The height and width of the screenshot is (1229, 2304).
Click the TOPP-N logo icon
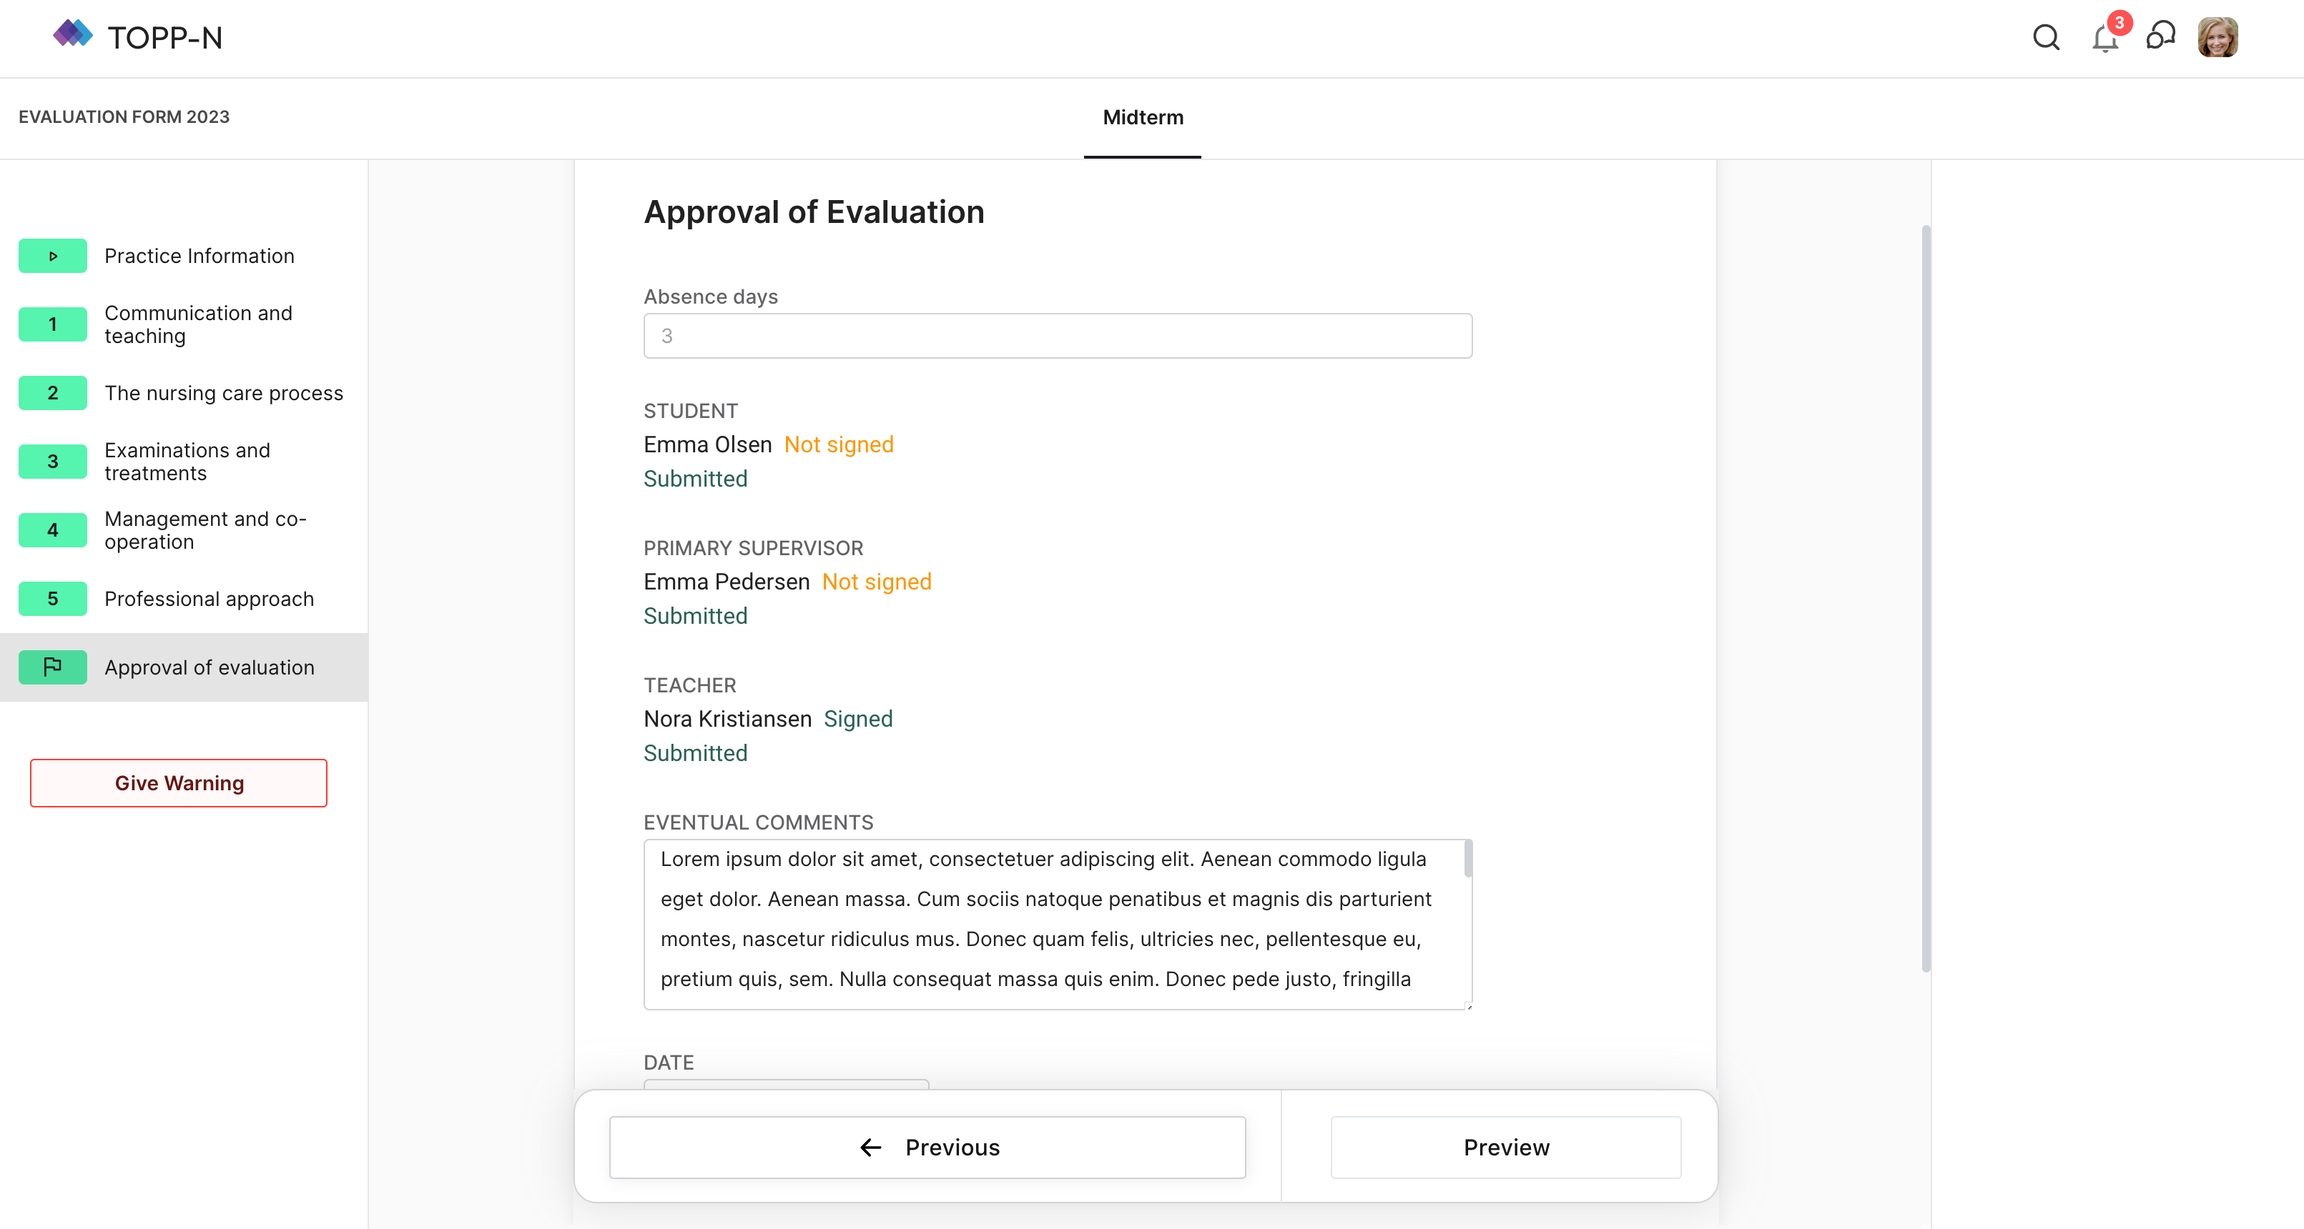tap(72, 35)
